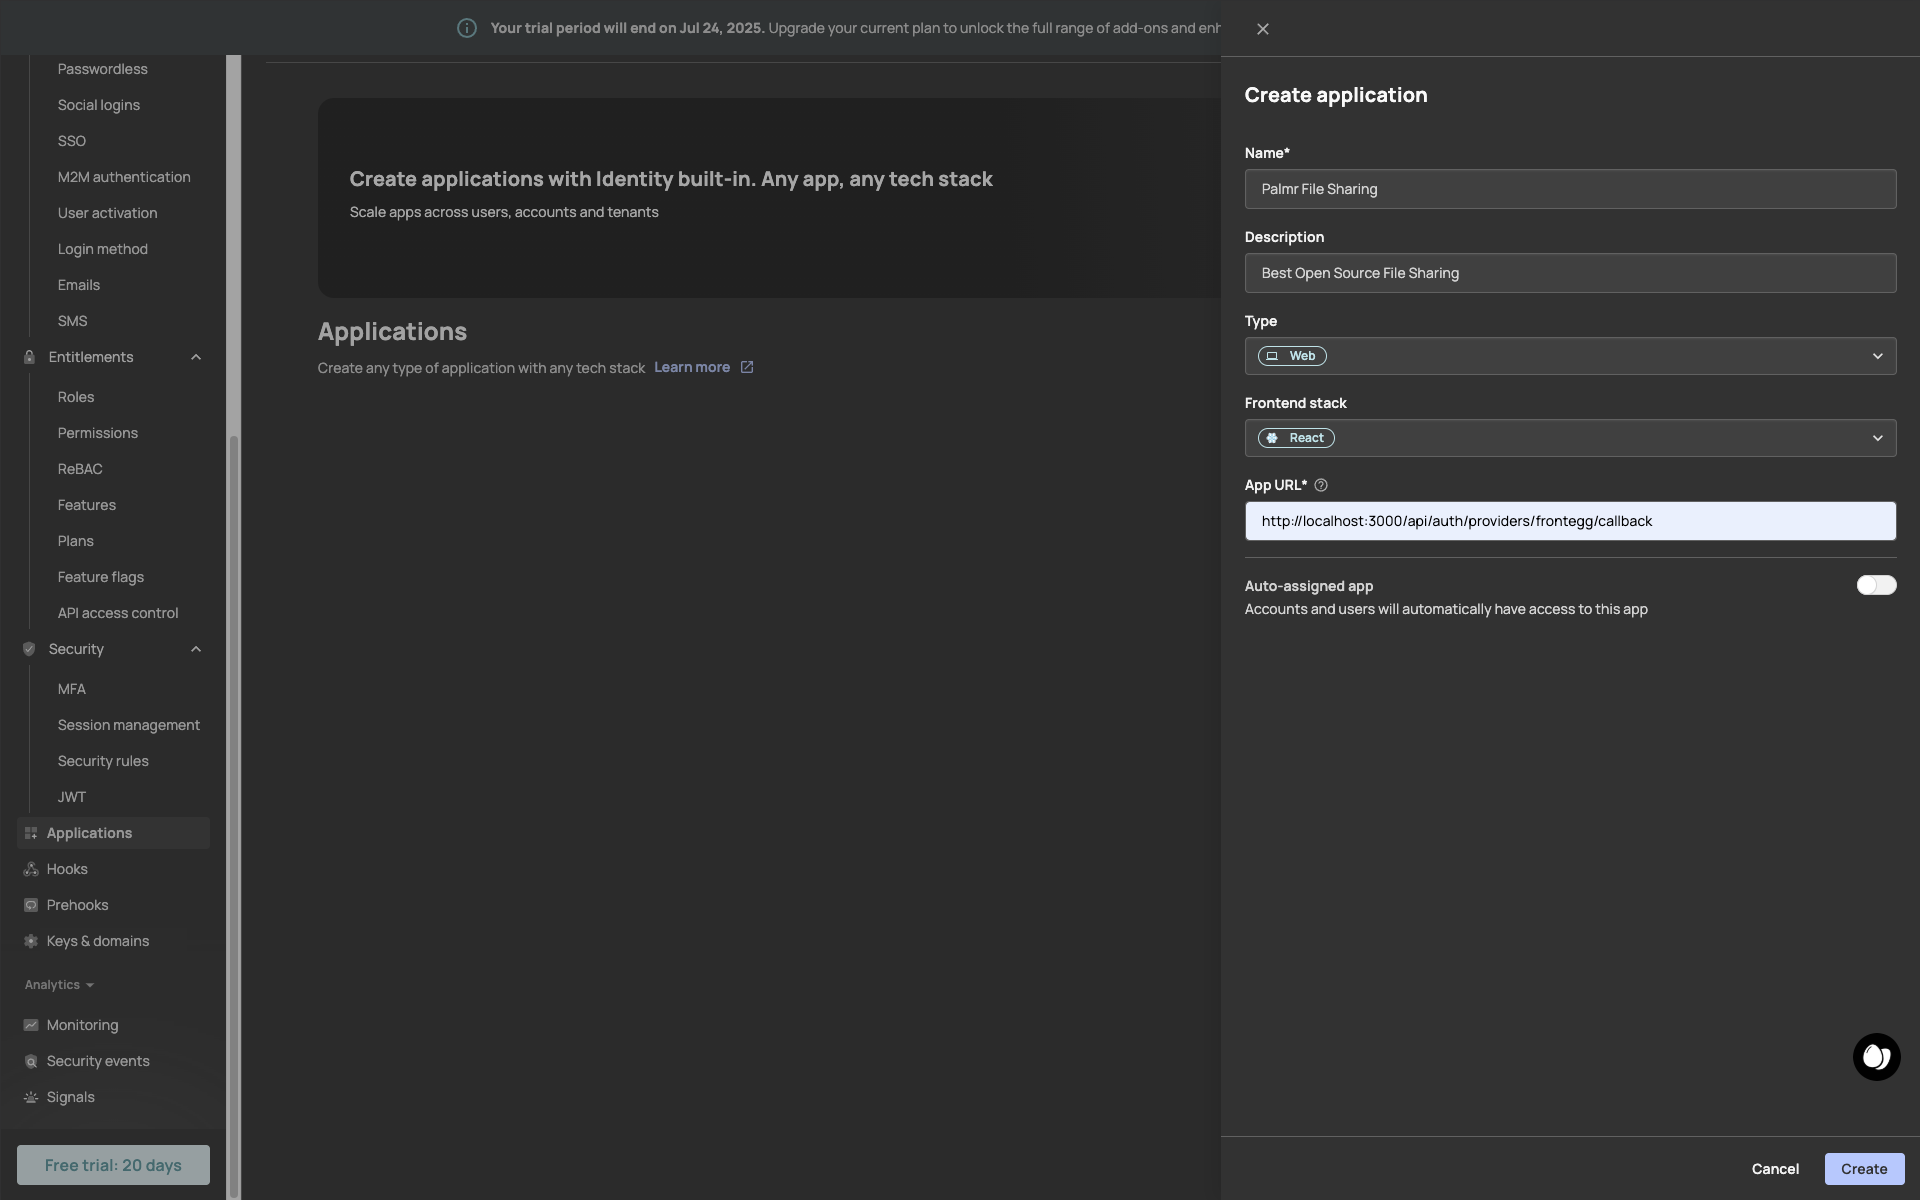
Task: Click the Monitoring chart icon
Action: tap(31, 1025)
